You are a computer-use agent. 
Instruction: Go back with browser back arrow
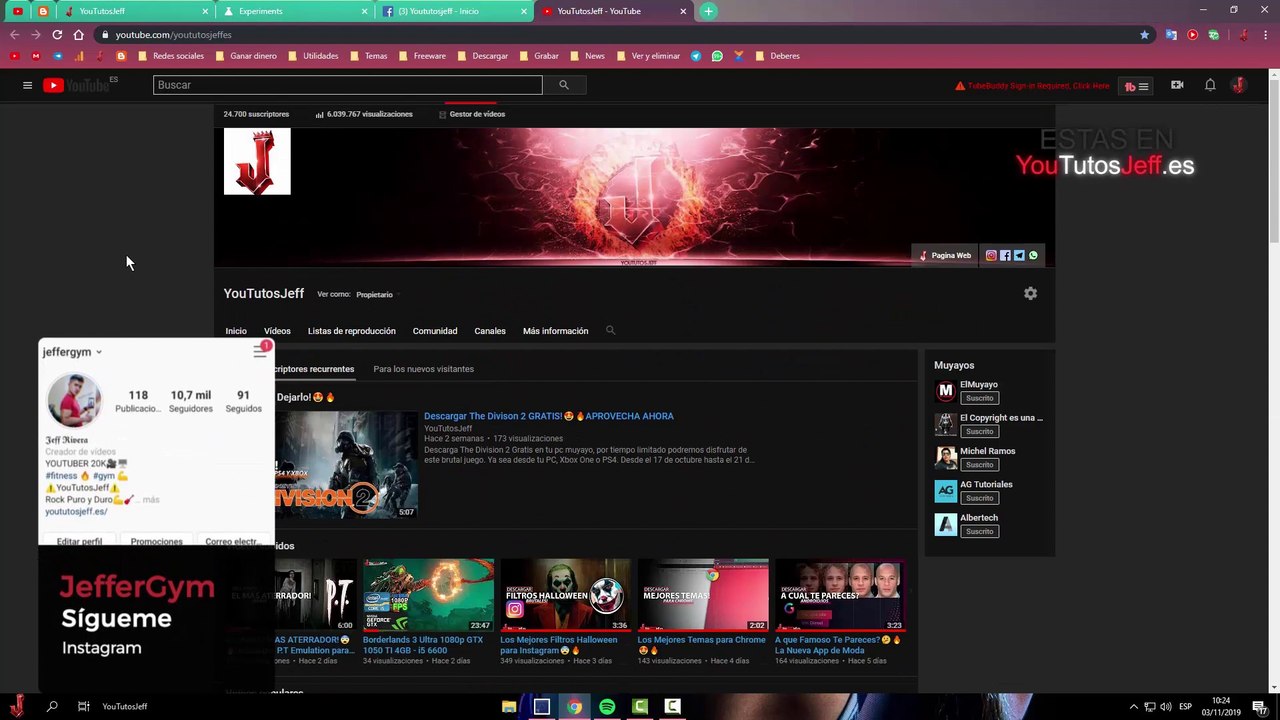tap(14, 34)
